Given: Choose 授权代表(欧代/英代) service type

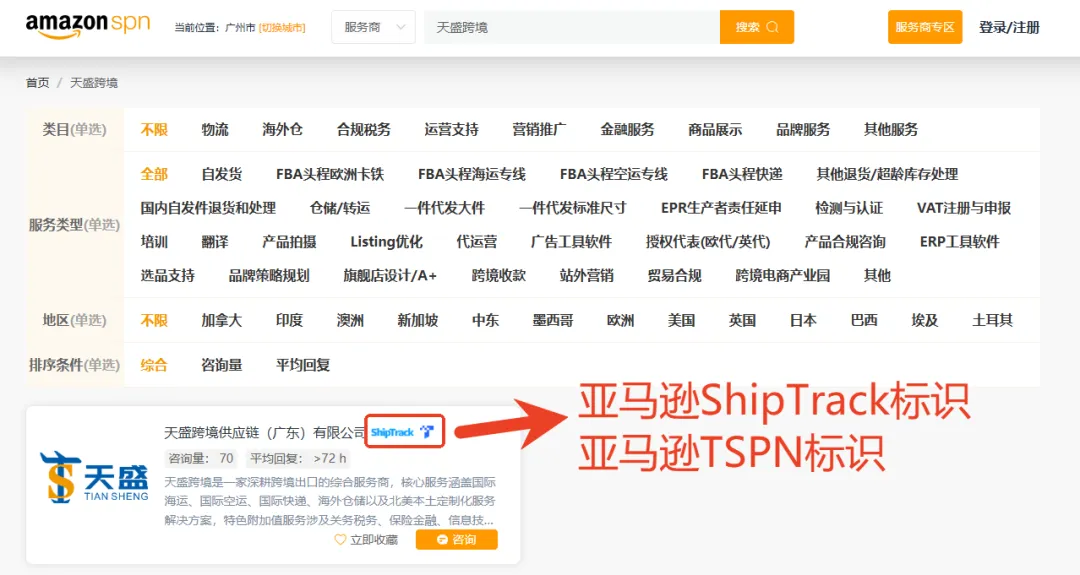Looking at the screenshot, I should (x=708, y=242).
